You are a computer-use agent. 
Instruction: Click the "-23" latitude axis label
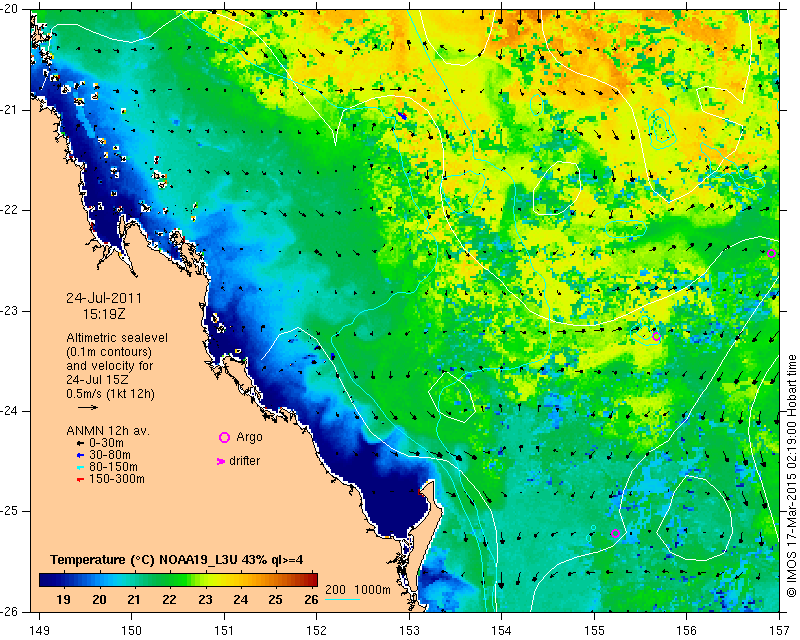(10, 311)
